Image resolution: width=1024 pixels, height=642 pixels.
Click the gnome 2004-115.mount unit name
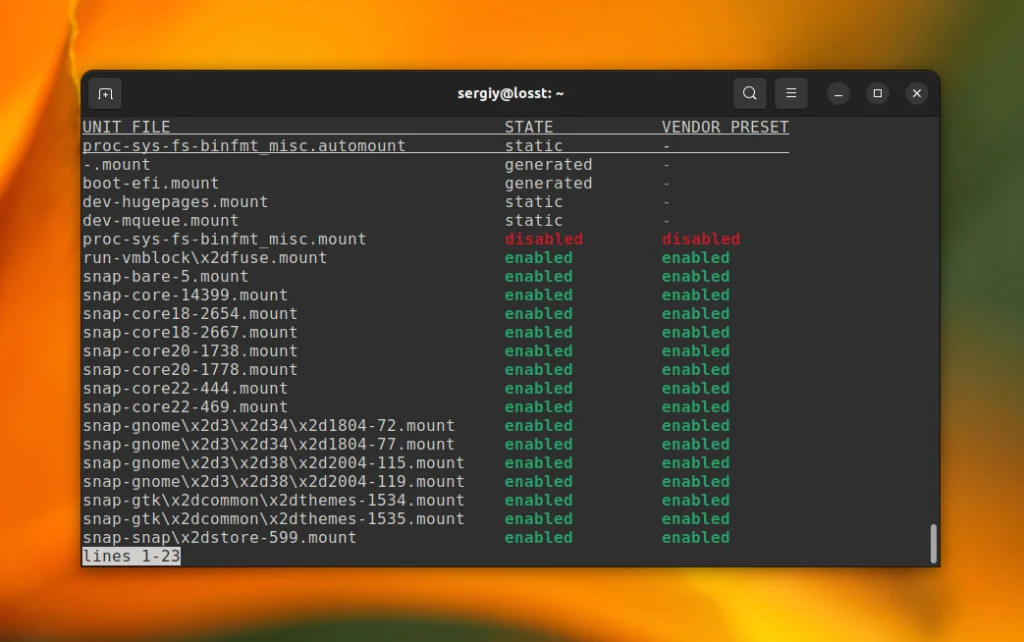(x=274, y=462)
